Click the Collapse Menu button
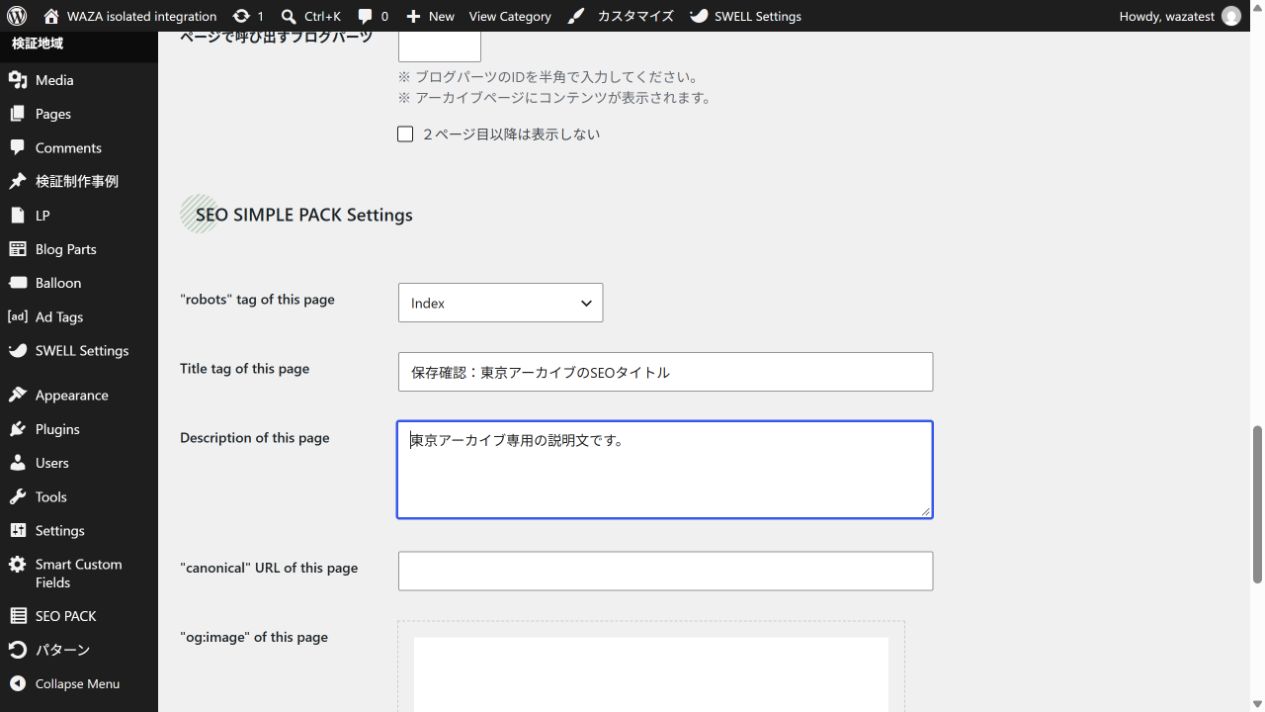This screenshot has width=1265, height=712. click(79, 684)
